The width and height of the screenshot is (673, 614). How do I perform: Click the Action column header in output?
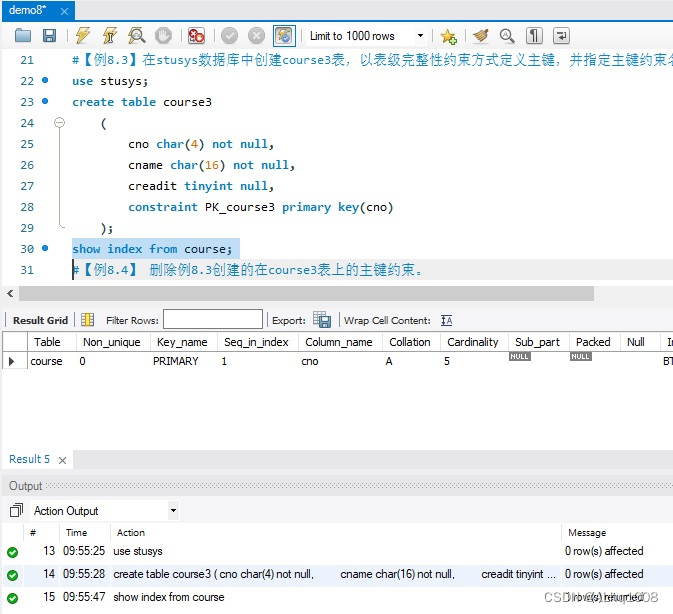coord(131,532)
